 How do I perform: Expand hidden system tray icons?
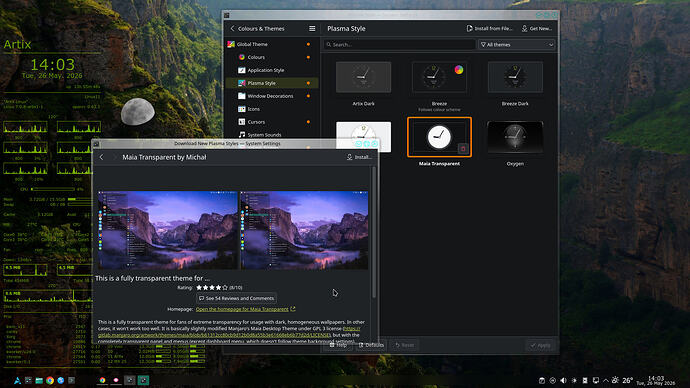coord(606,381)
